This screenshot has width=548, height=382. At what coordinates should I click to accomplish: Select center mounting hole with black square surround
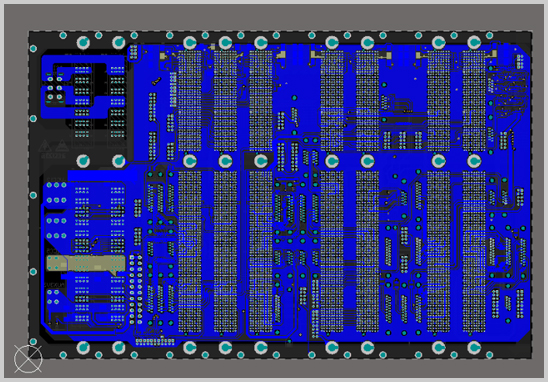click(x=261, y=161)
